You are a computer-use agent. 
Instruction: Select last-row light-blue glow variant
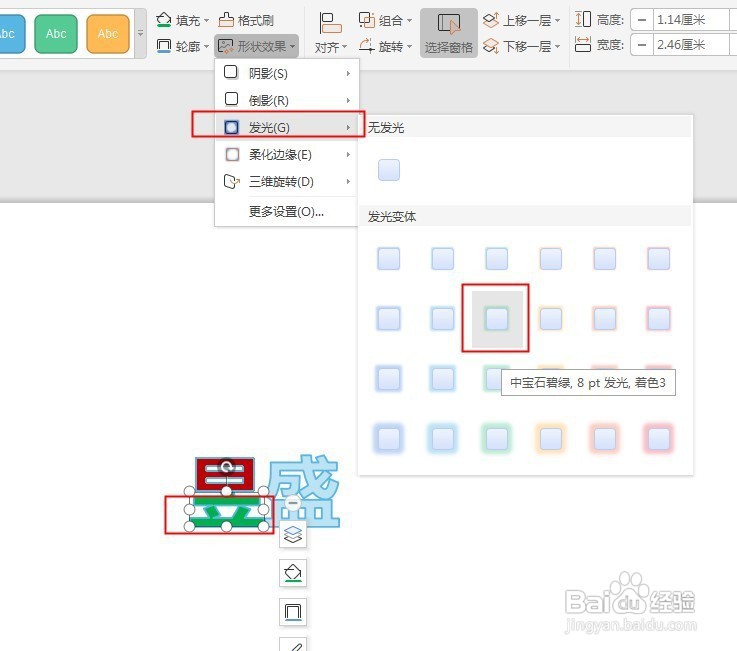pyautogui.click(x=443, y=439)
